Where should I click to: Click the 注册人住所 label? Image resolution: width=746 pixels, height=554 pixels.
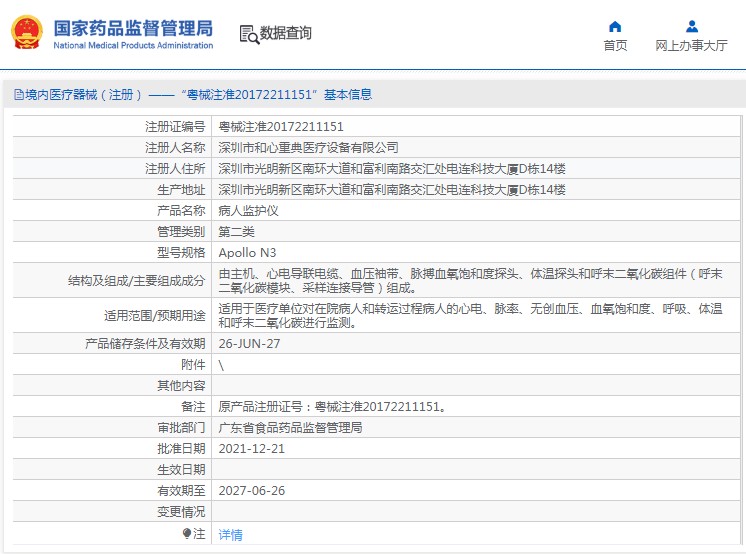click(x=175, y=168)
